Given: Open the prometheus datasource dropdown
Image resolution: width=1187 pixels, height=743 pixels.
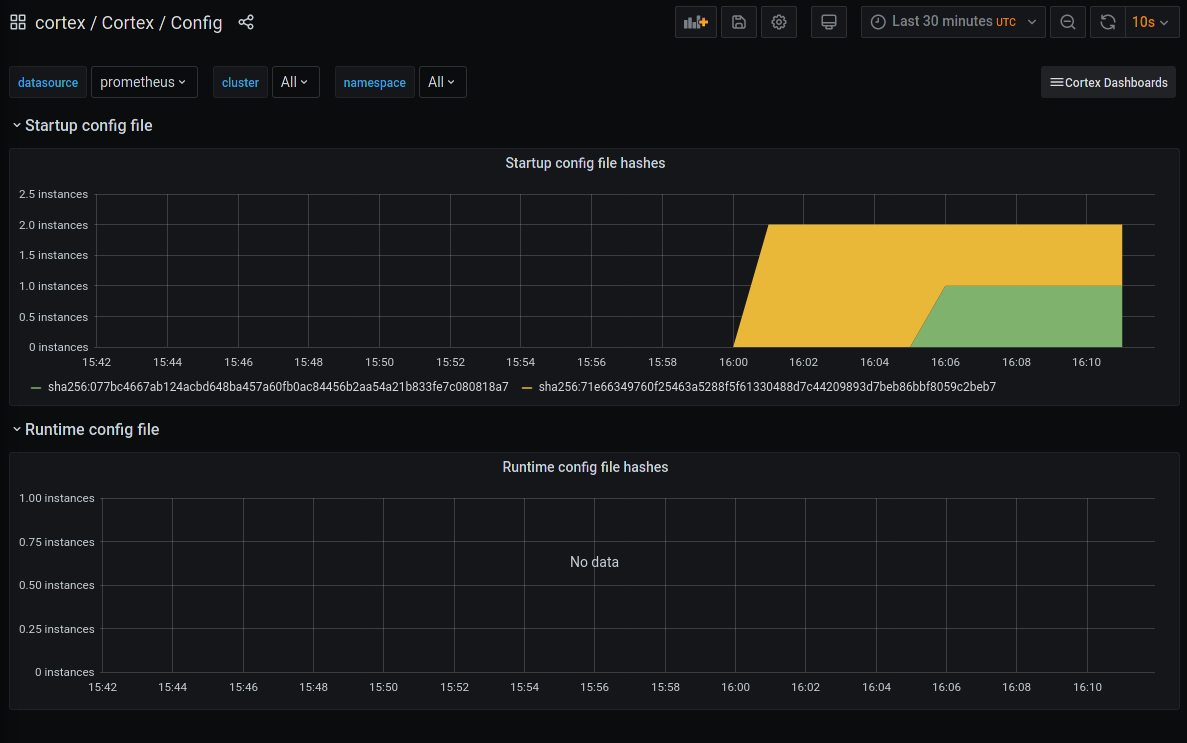Looking at the screenshot, I should [x=144, y=82].
